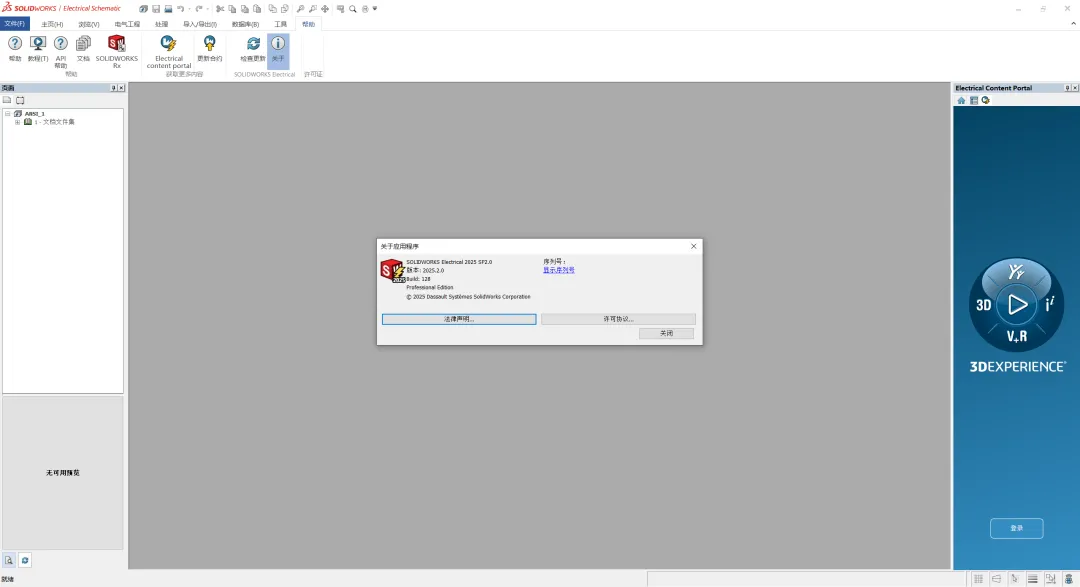Collapse the ribbon using top-right chevron
This screenshot has width=1080, height=587.
coord(1073,23)
